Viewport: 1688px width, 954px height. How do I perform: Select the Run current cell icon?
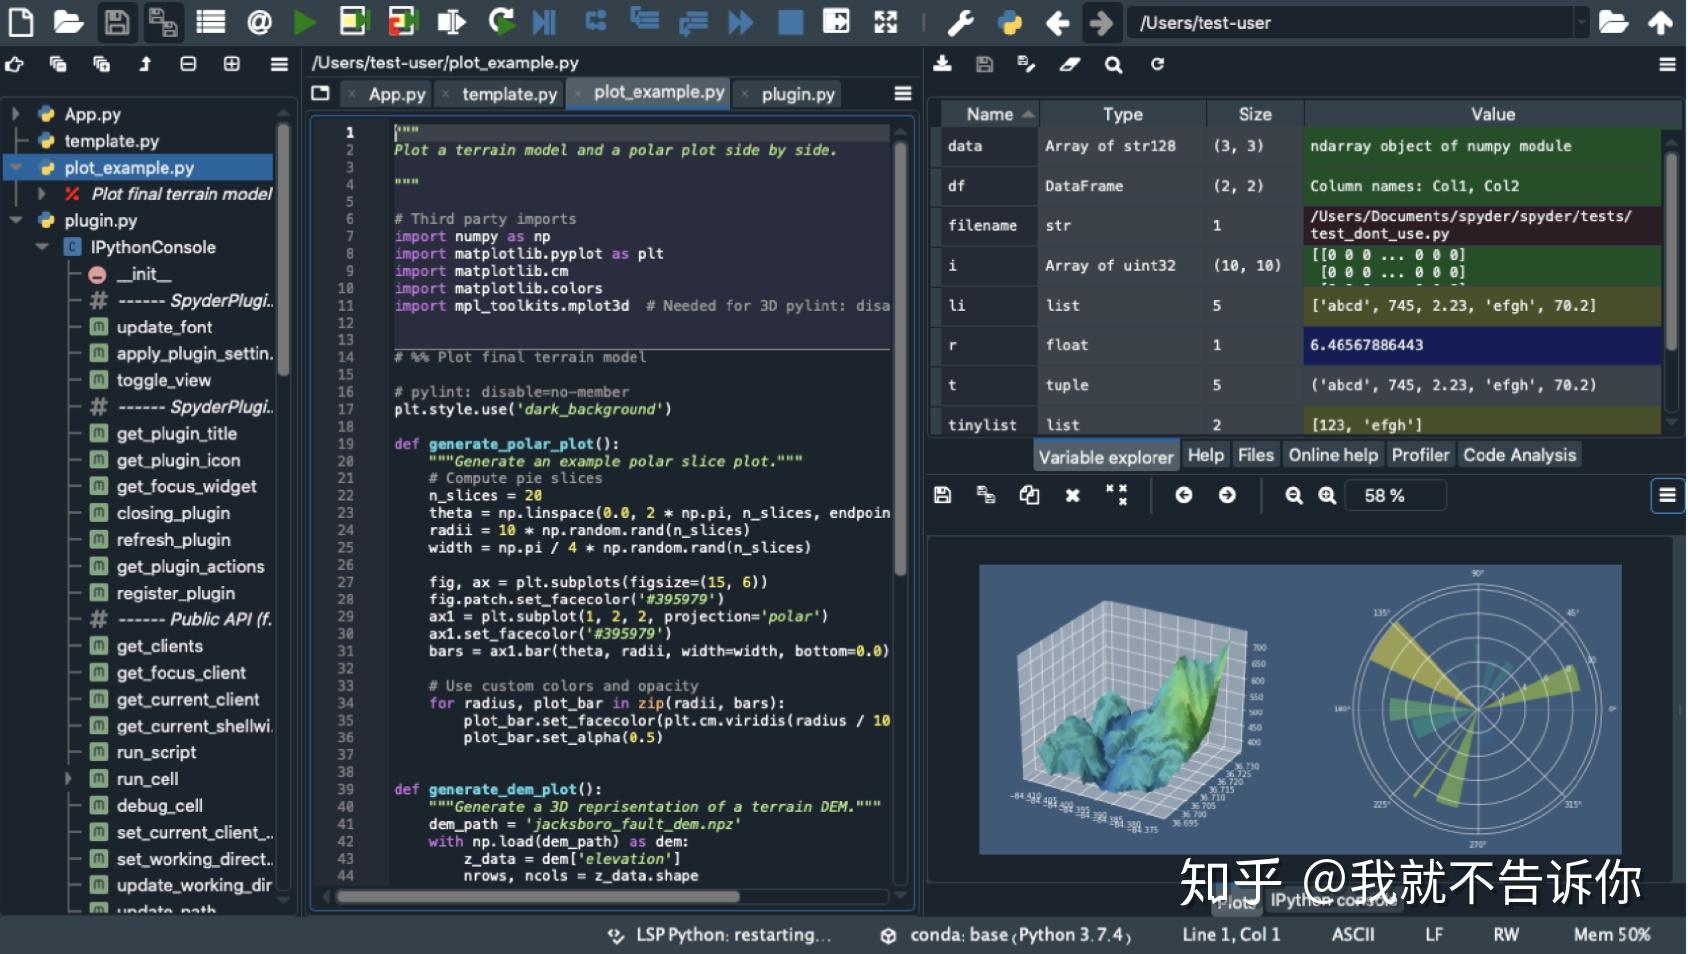(x=351, y=21)
